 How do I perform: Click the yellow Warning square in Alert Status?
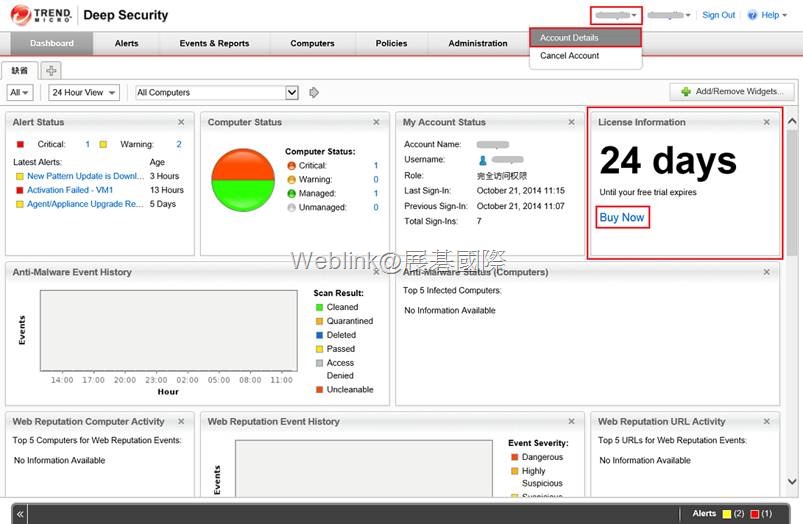coord(103,144)
